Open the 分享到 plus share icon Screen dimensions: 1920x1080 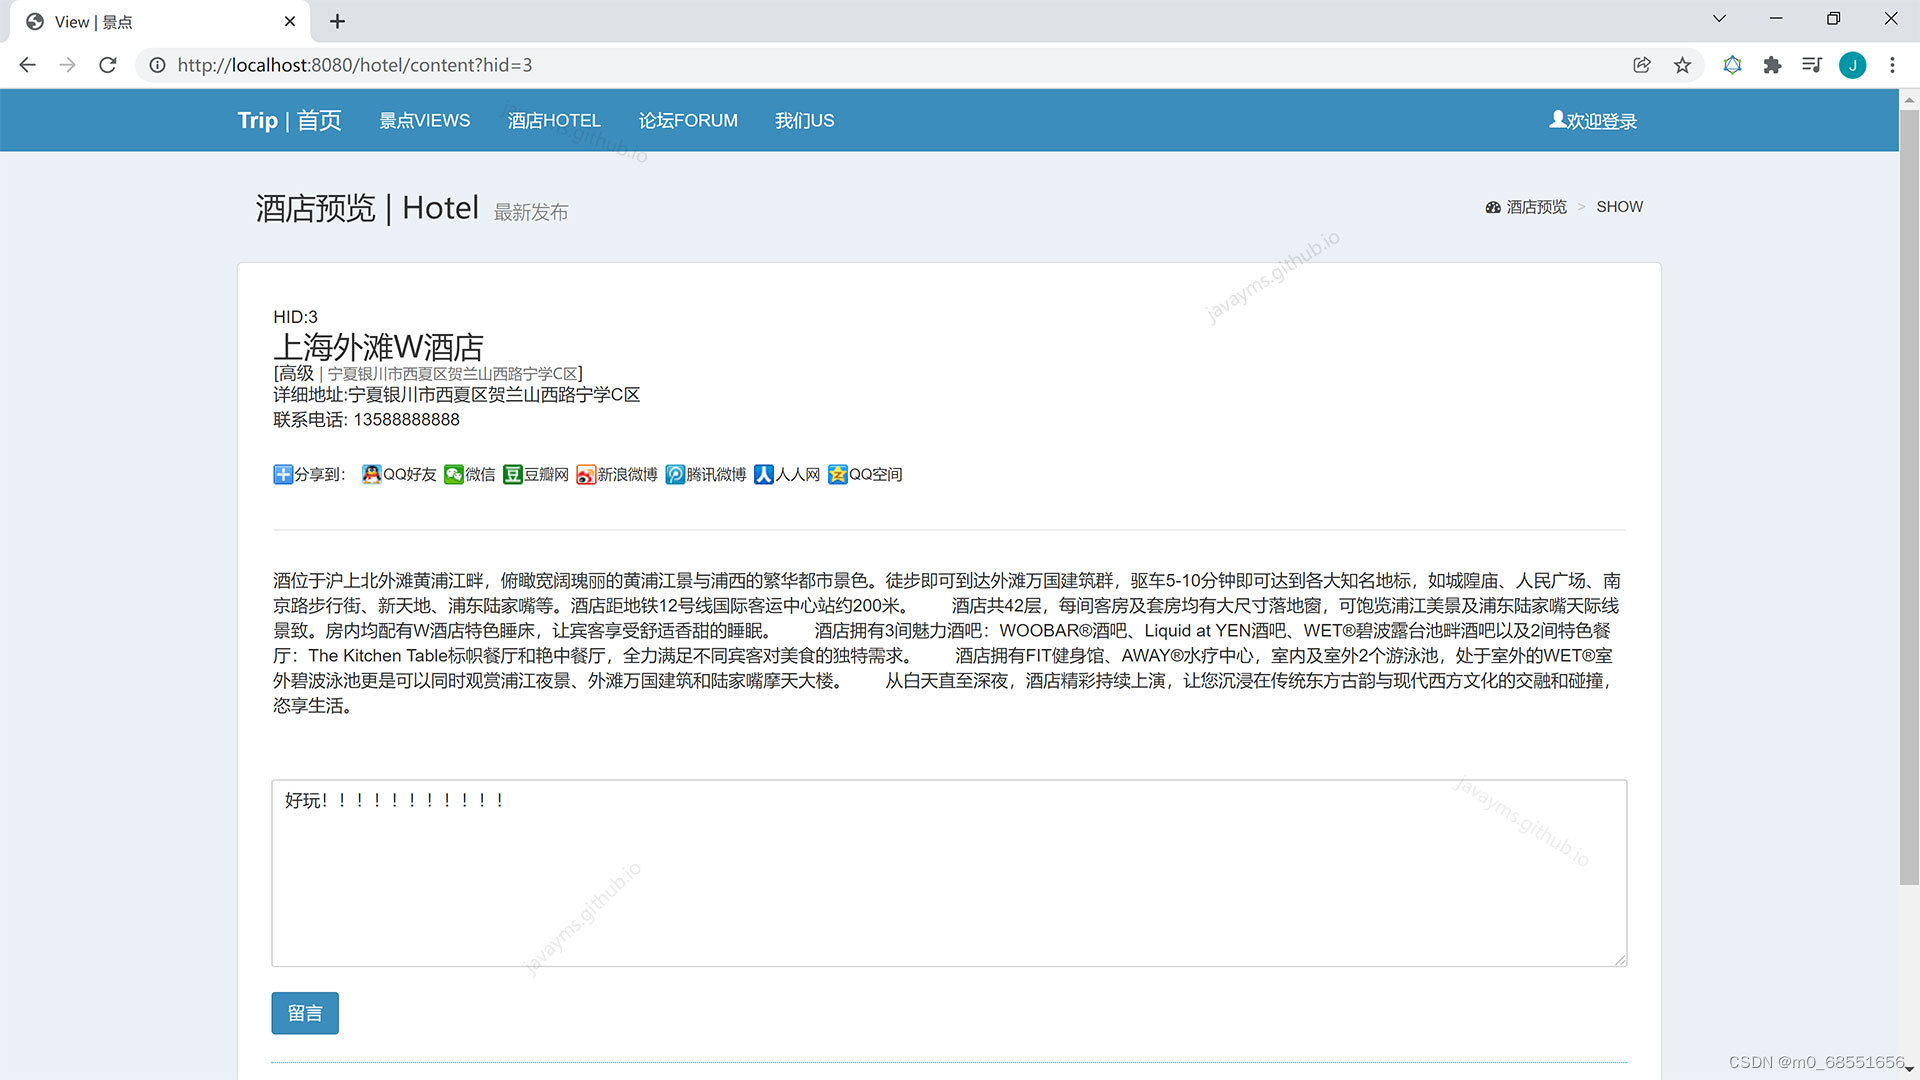coord(283,474)
